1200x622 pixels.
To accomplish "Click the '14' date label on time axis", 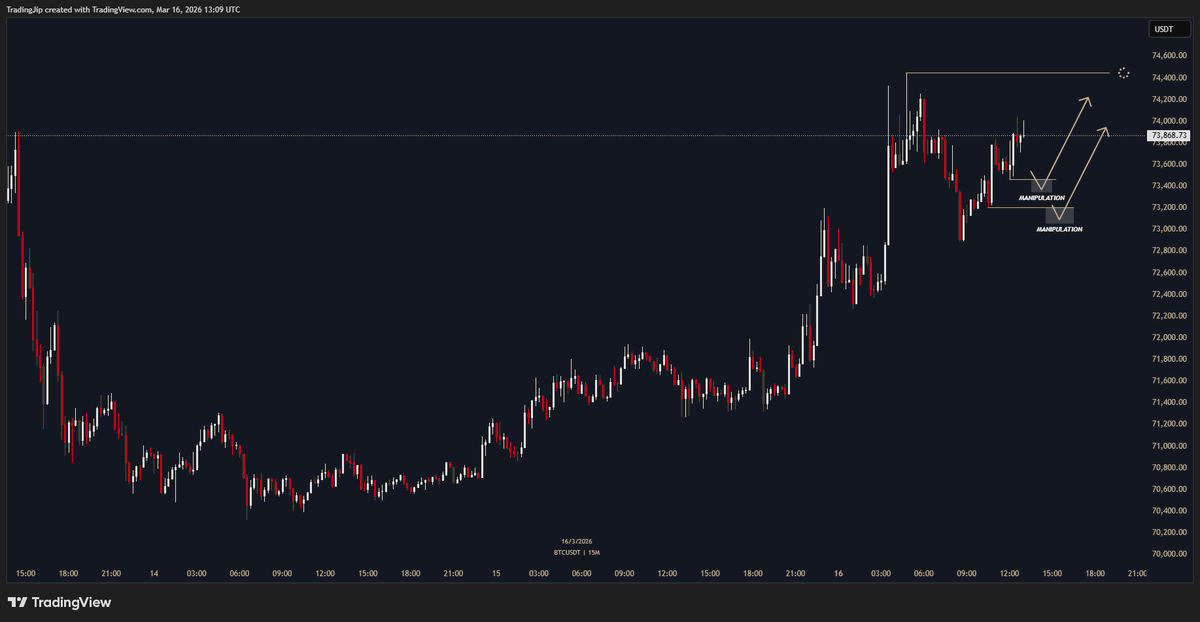I will pos(154,574).
